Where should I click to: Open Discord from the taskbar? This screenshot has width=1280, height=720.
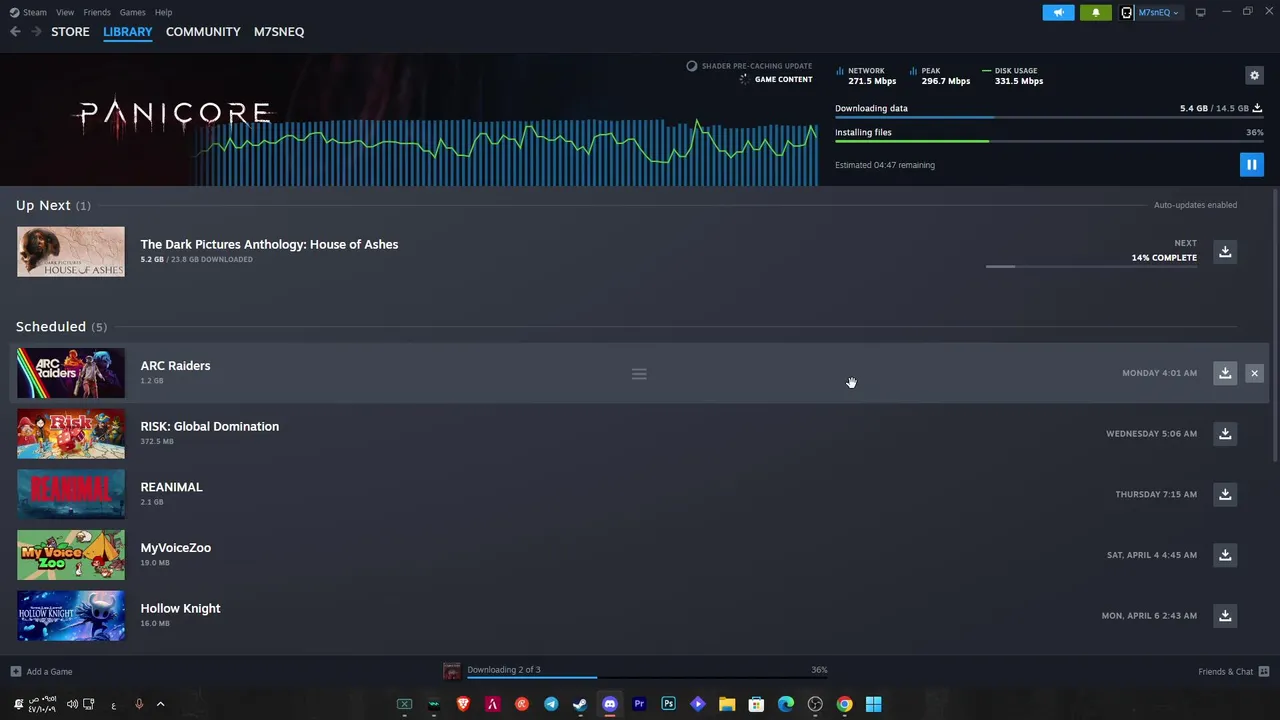[x=610, y=704]
